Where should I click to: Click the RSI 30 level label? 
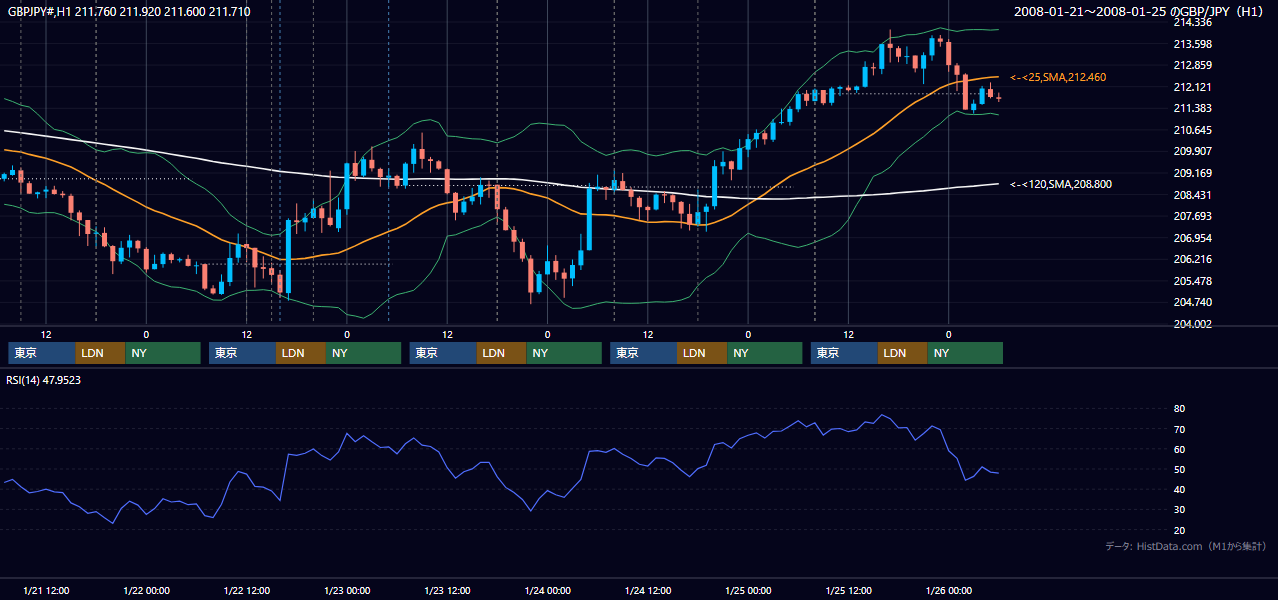[x=1179, y=510]
